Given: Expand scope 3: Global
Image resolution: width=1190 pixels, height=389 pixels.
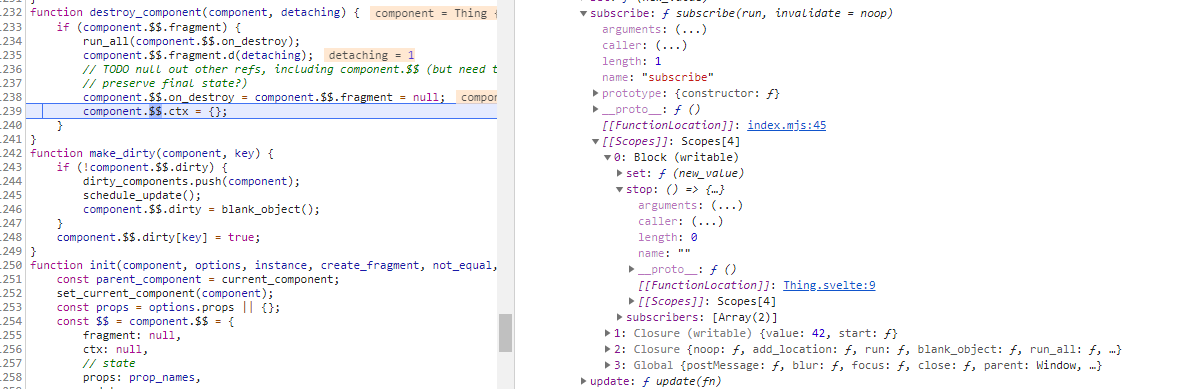Looking at the screenshot, I should click(x=607, y=365).
